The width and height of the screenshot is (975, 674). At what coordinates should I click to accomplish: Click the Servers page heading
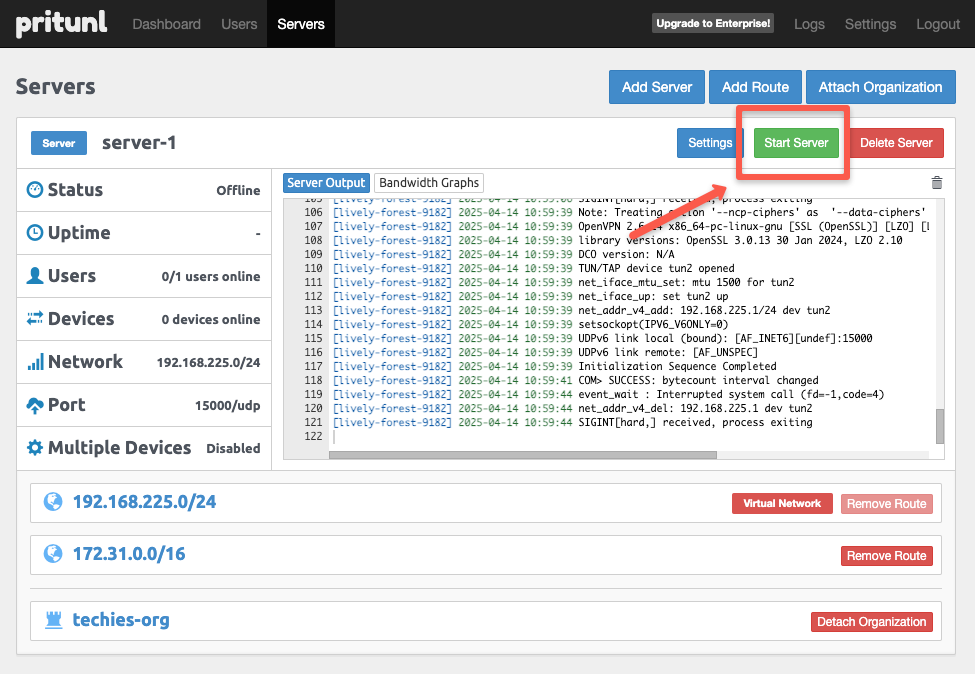tap(55, 86)
